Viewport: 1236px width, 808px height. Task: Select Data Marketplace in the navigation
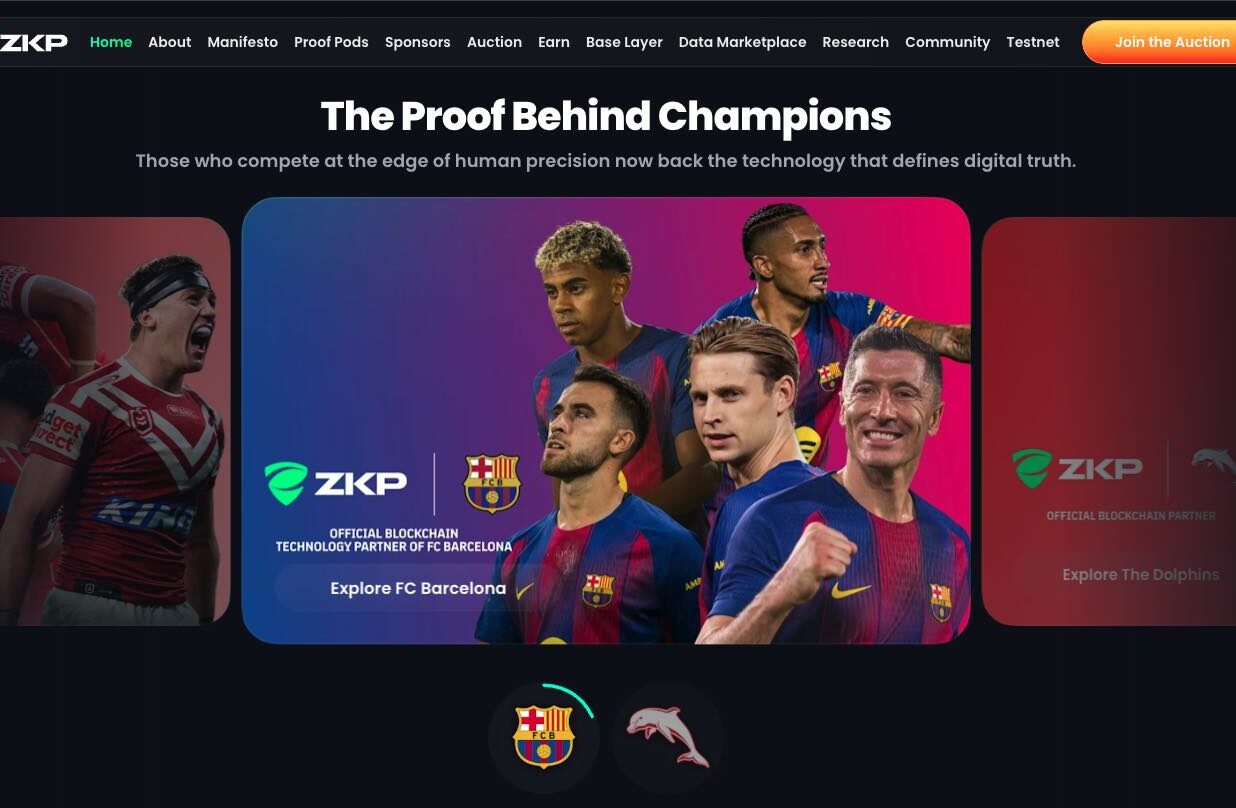coord(742,42)
